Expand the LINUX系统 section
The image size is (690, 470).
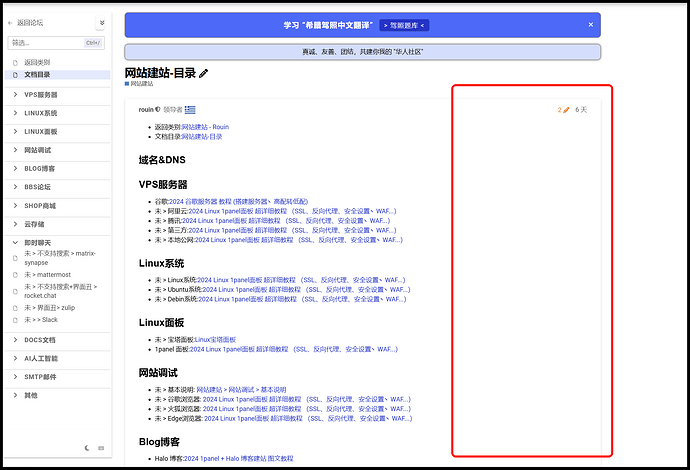(40, 113)
